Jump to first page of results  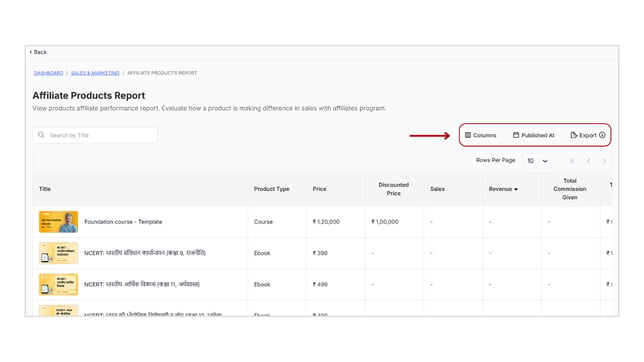572,161
